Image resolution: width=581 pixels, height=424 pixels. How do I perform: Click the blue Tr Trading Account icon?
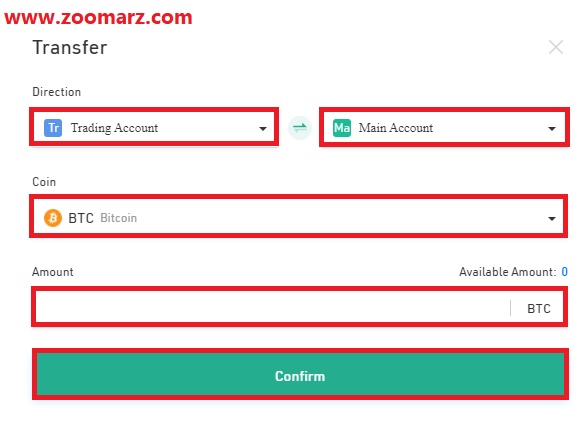click(53, 128)
